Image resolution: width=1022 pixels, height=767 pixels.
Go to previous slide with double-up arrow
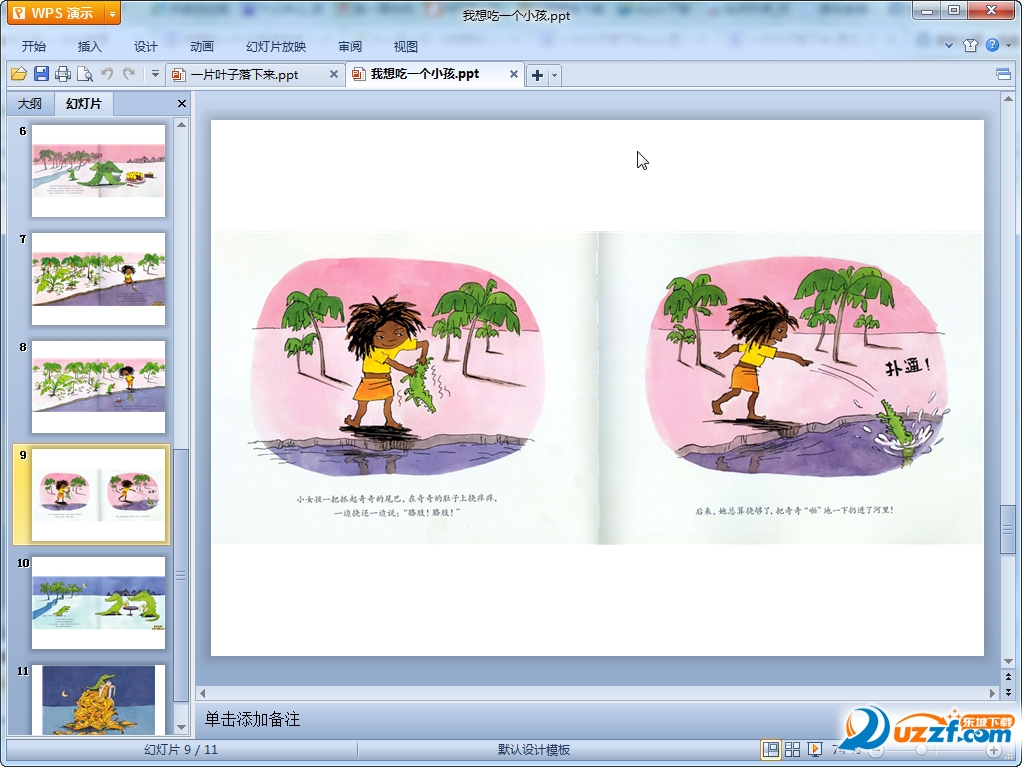[x=1008, y=677]
